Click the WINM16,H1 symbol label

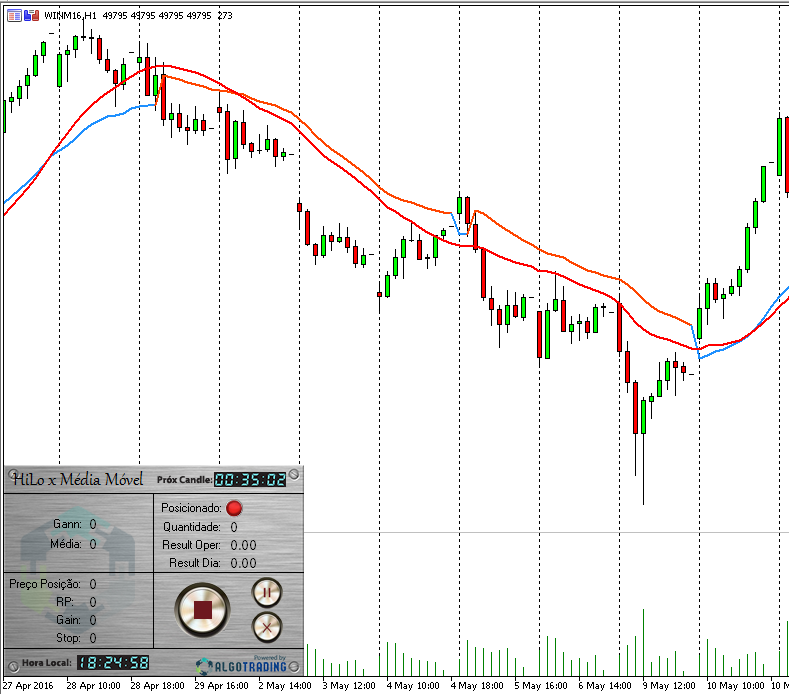point(70,16)
